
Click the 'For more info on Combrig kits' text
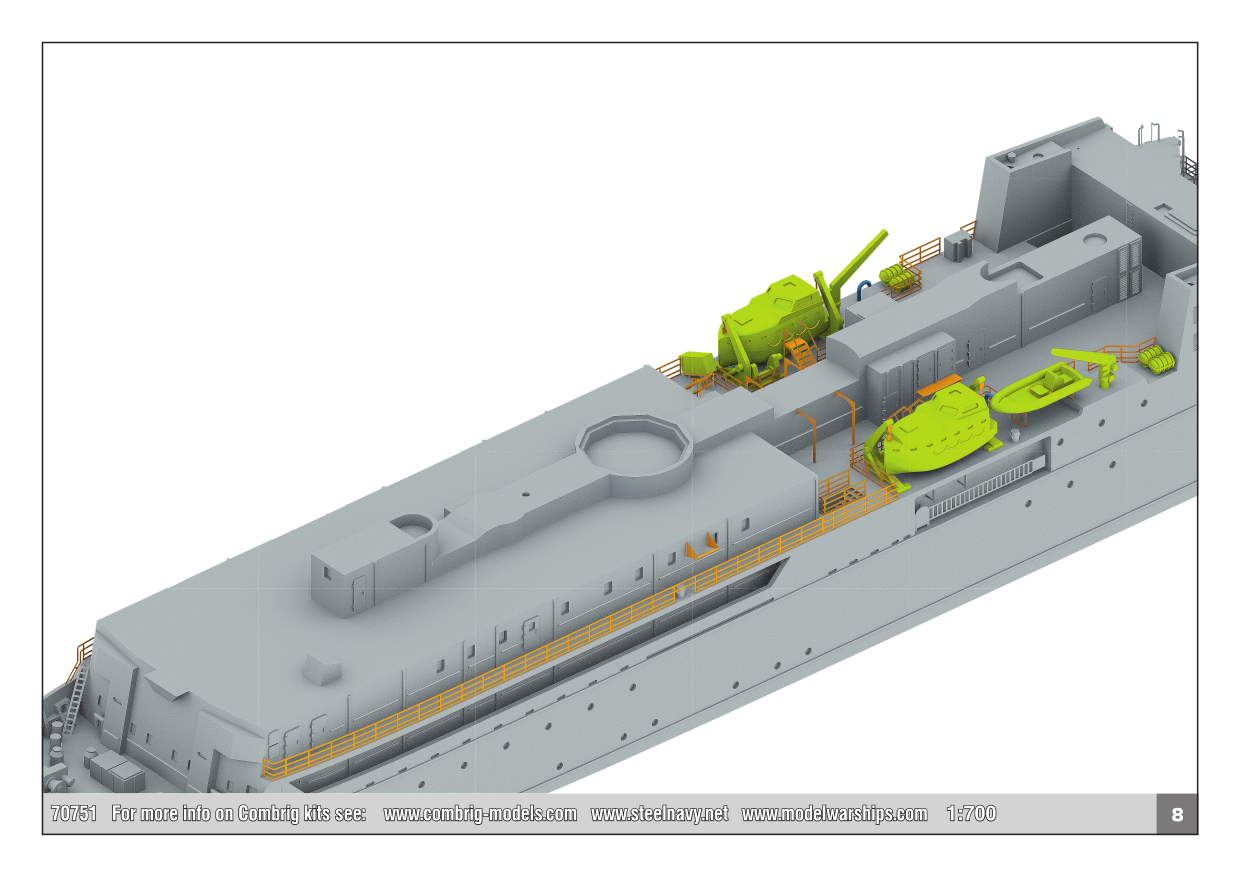pos(239,814)
